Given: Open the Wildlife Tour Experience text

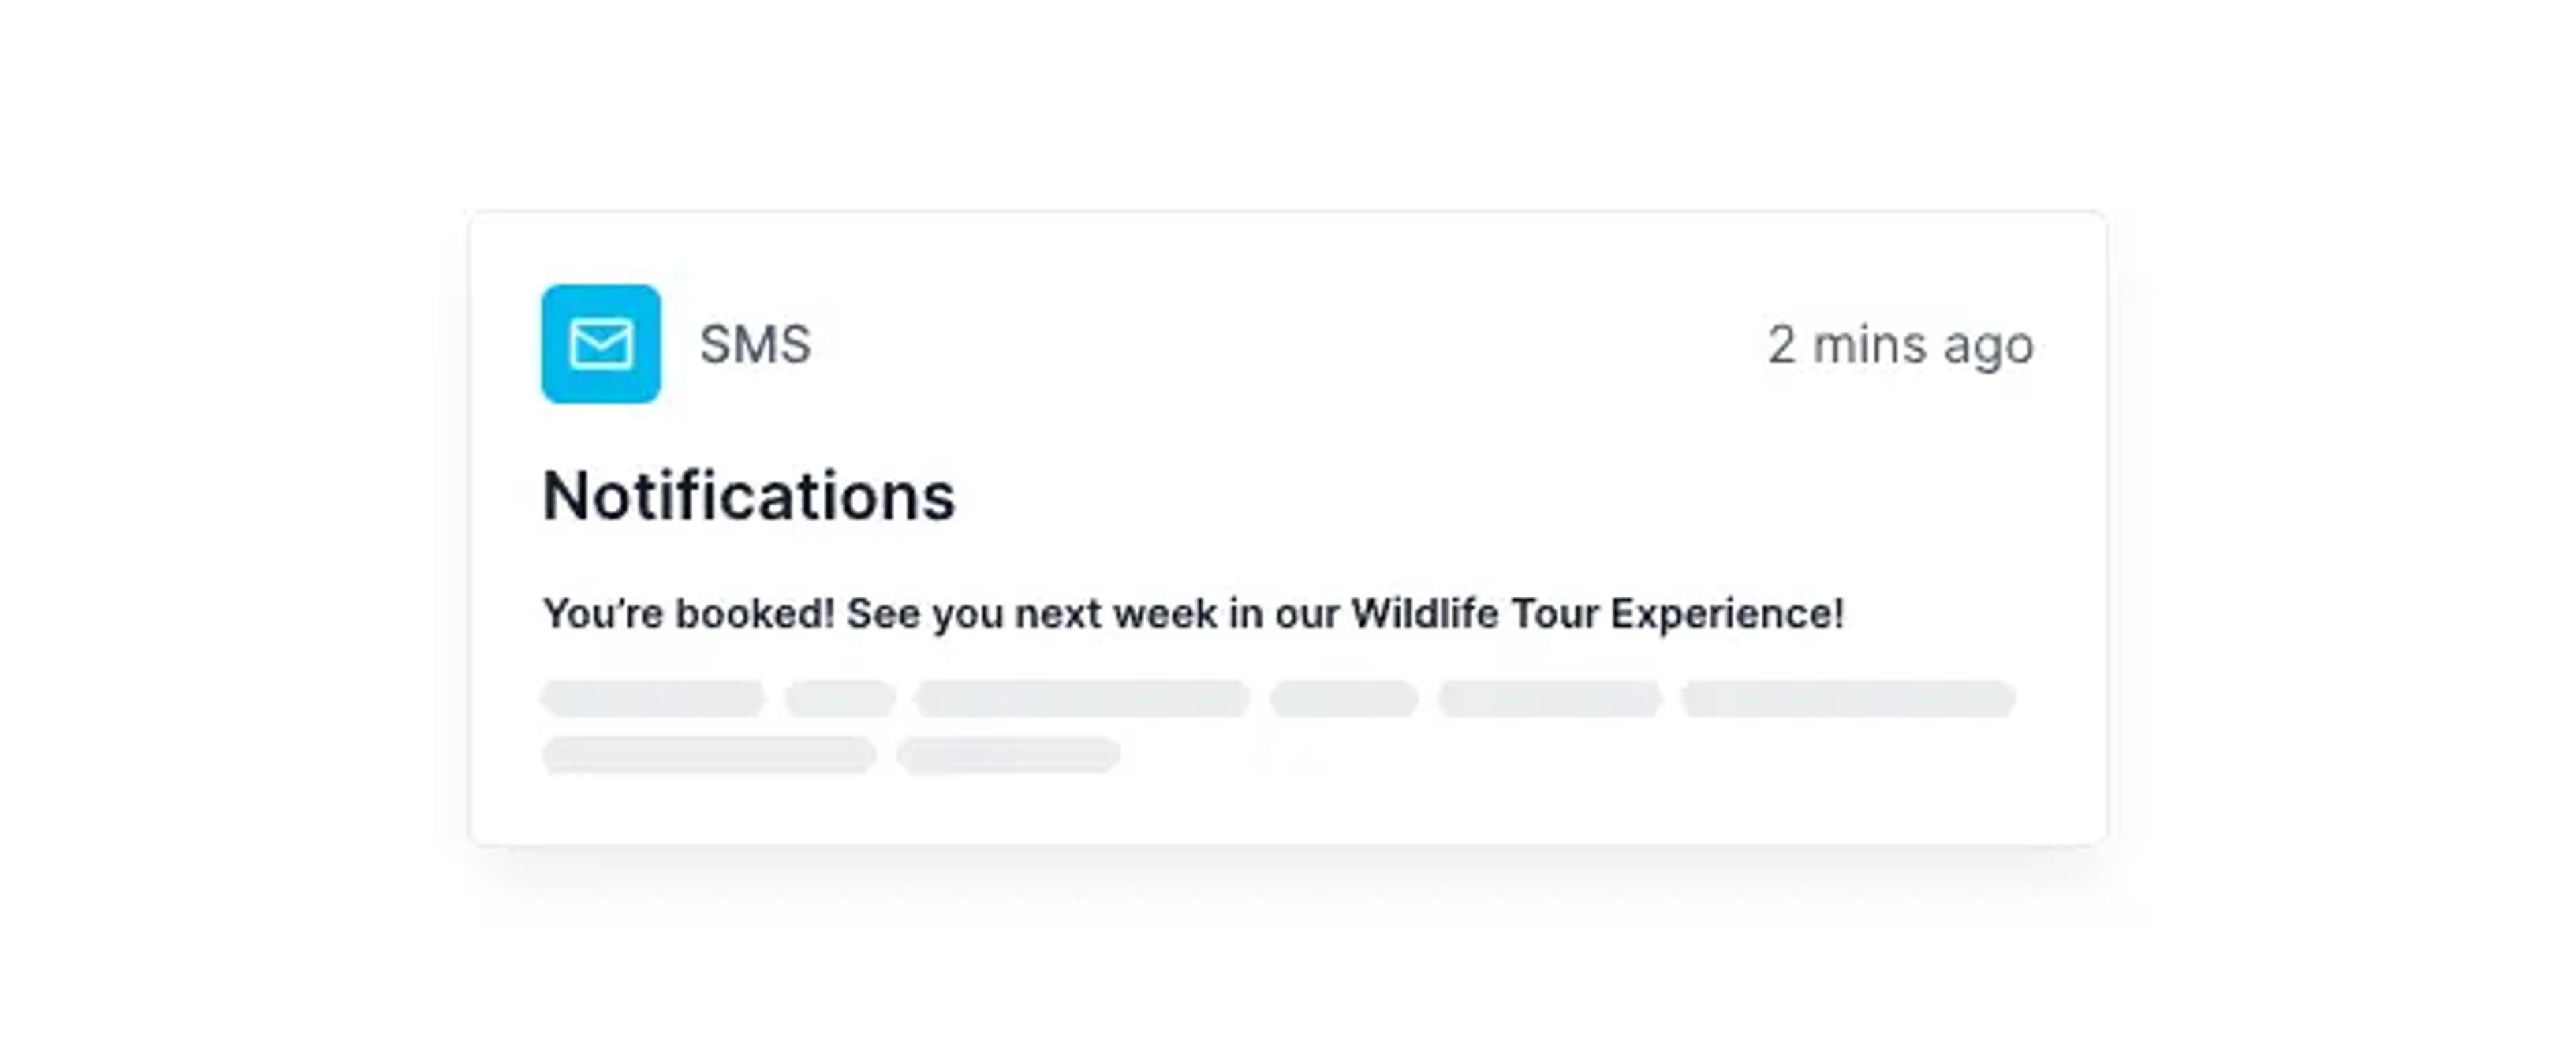Looking at the screenshot, I should pyautogui.click(x=1597, y=614).
